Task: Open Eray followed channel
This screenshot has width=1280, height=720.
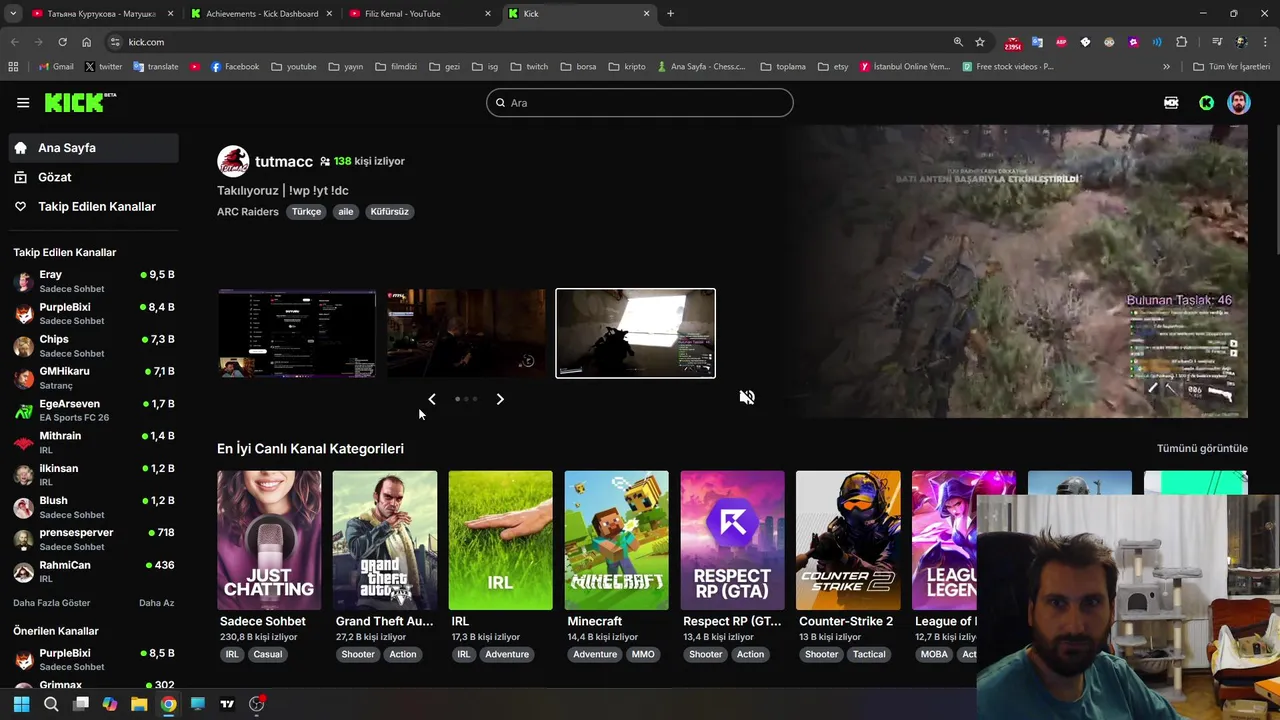Action: pos(94,281)
